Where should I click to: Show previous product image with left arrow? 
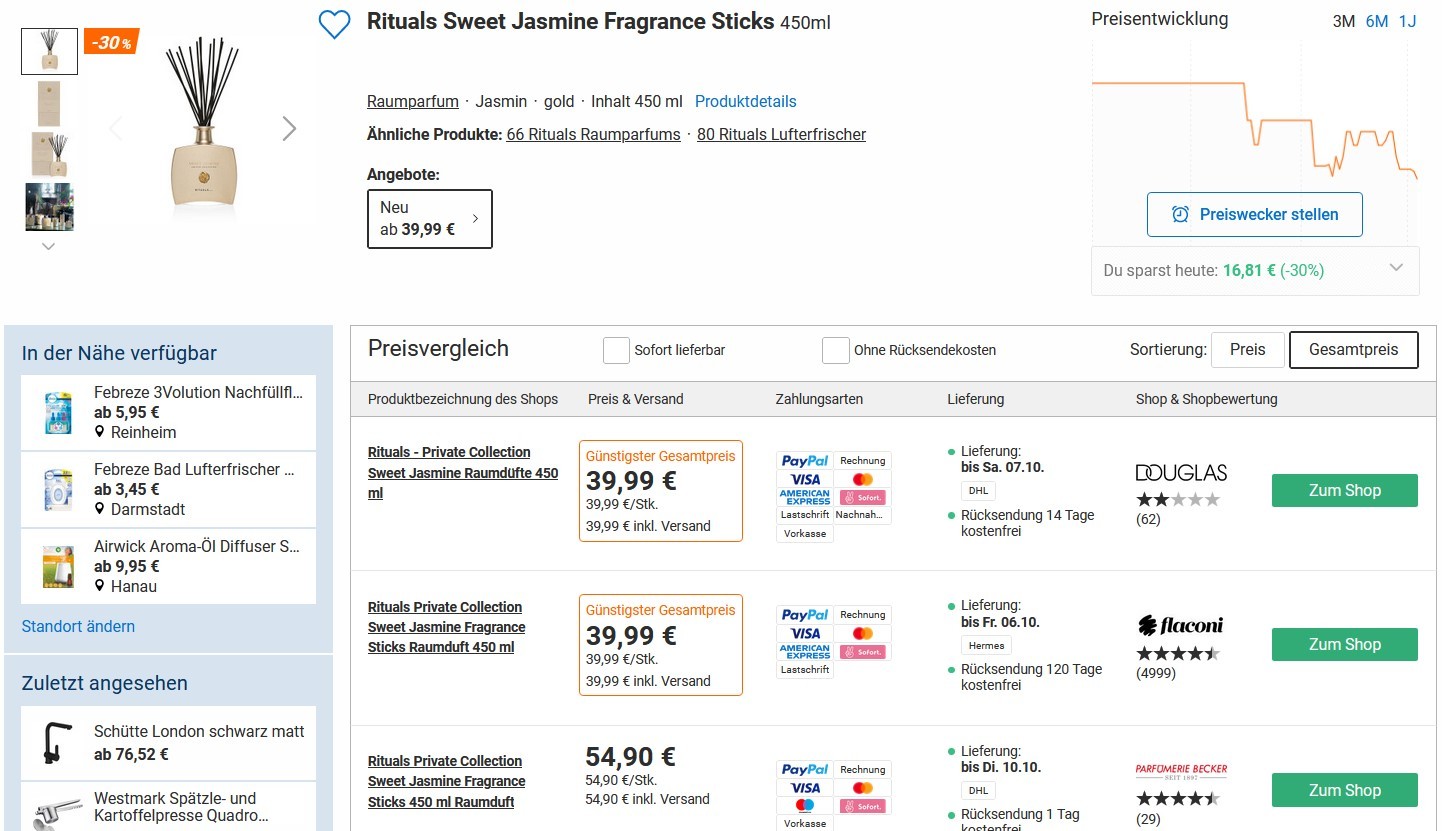pos(116,128)
